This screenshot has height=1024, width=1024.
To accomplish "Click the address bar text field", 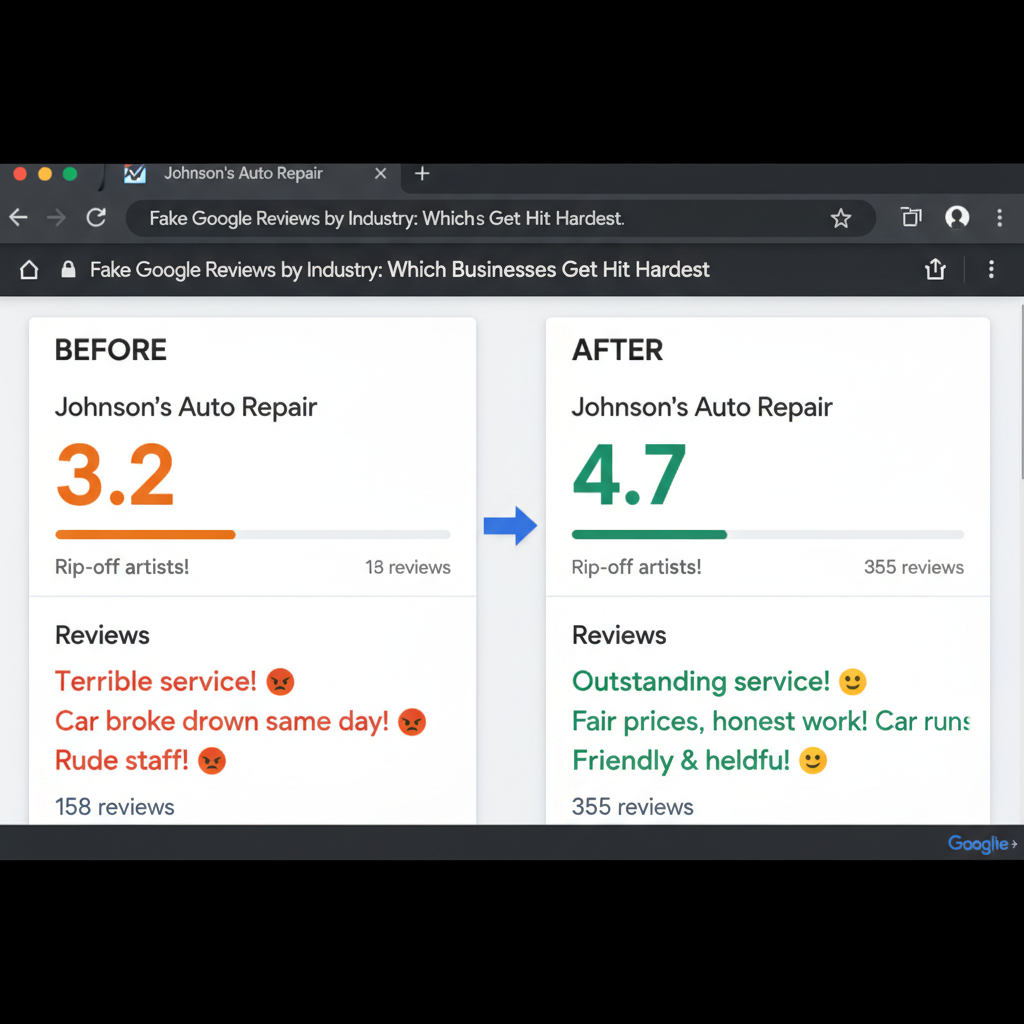I will click(500, 218).
